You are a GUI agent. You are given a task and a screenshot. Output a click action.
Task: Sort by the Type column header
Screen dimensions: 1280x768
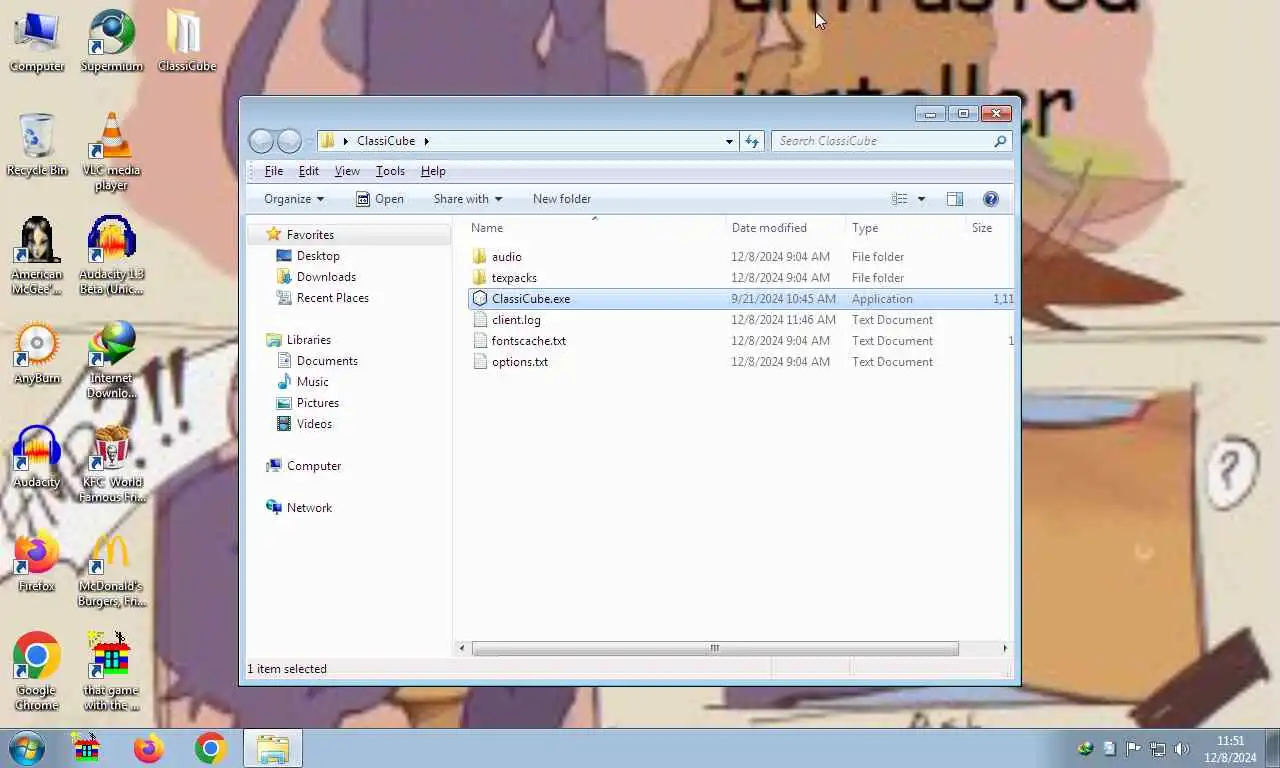(905, 228)
